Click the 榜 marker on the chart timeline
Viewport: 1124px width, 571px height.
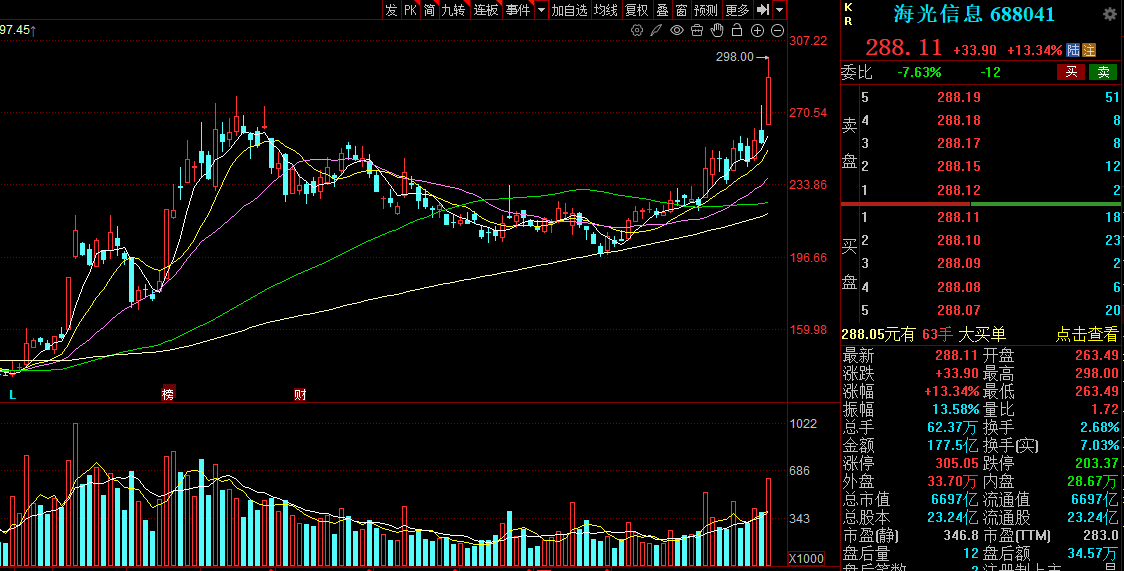coord(168,395)
